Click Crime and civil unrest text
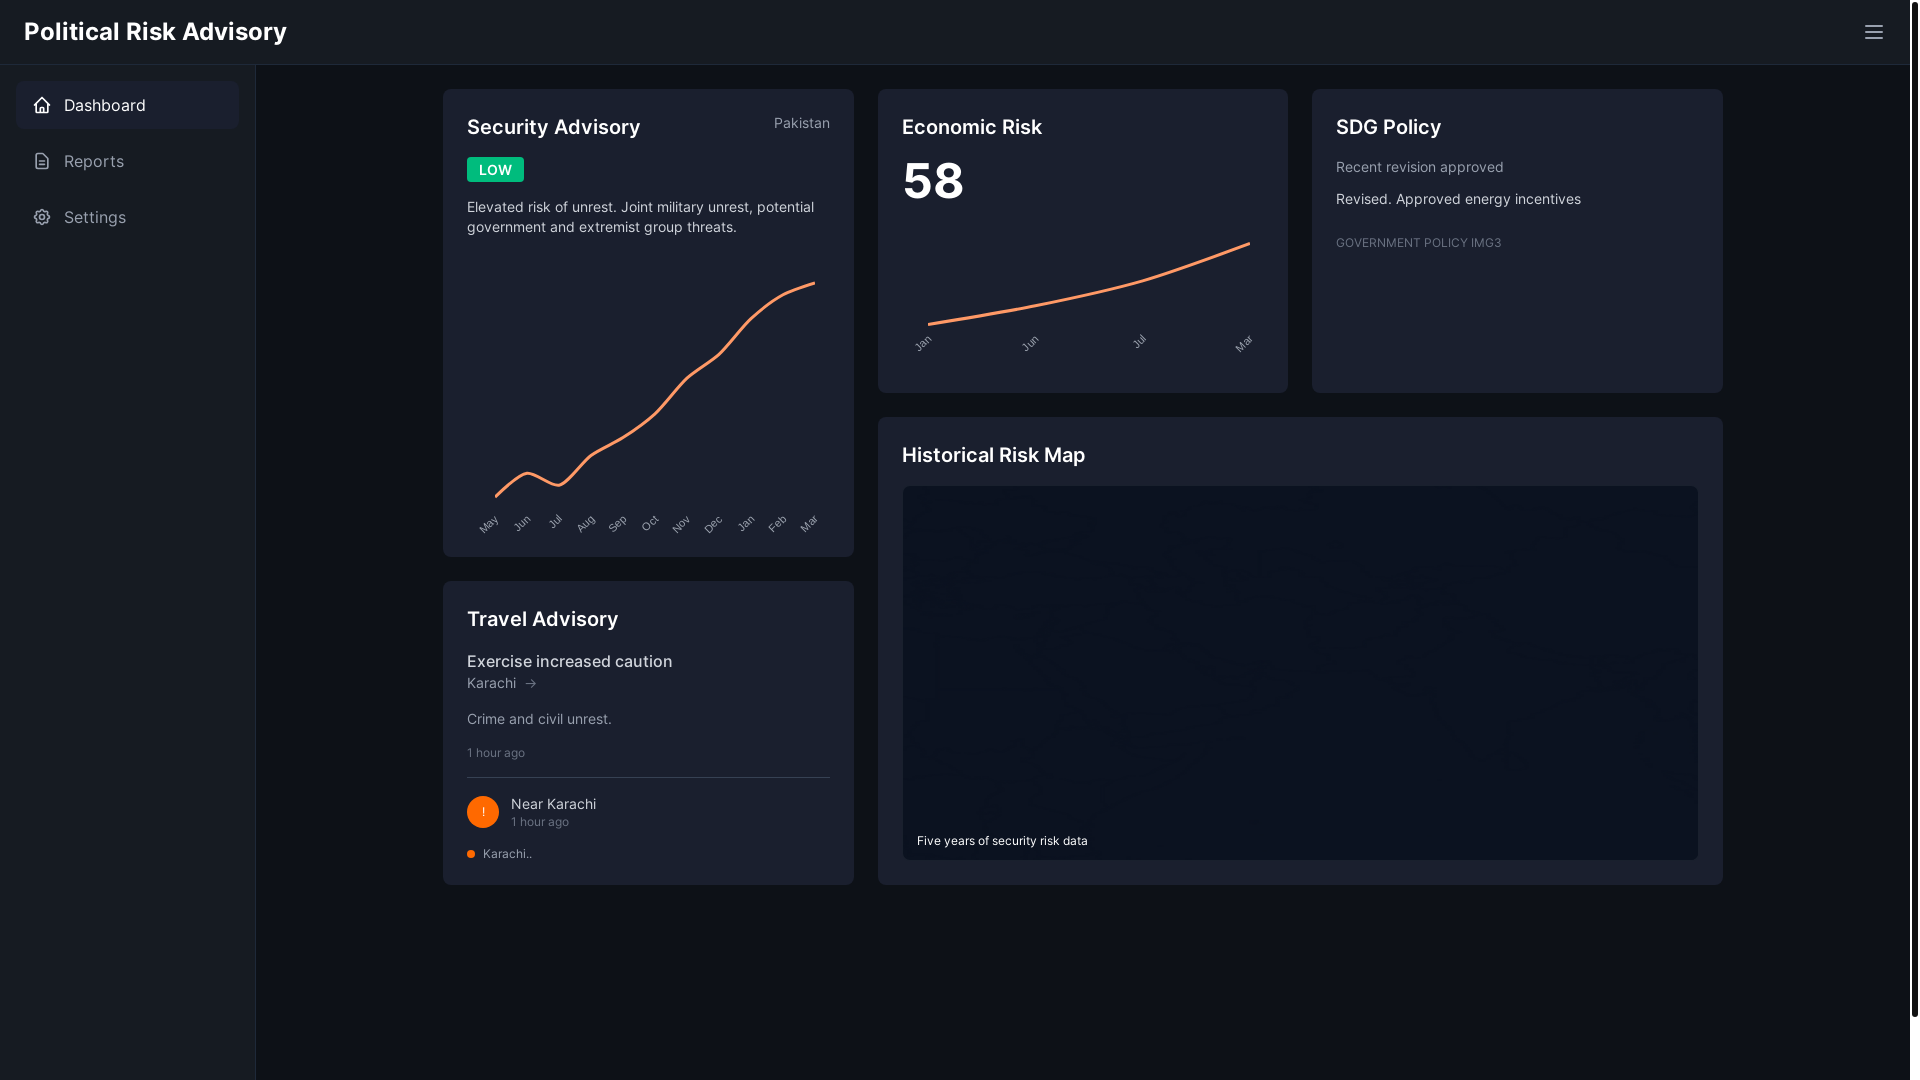Screen dimensions: 1920x1080 pos(539,719)
